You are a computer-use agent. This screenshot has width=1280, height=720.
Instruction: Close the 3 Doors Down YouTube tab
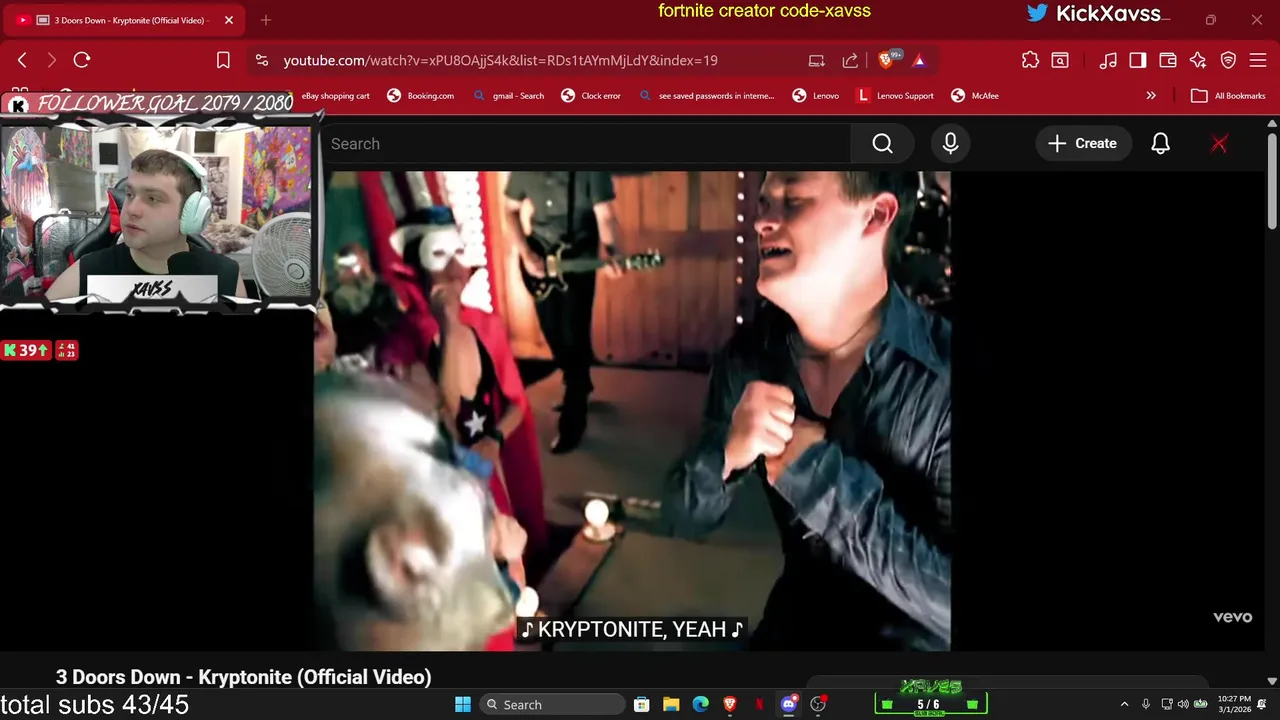[x=229, y=20]
